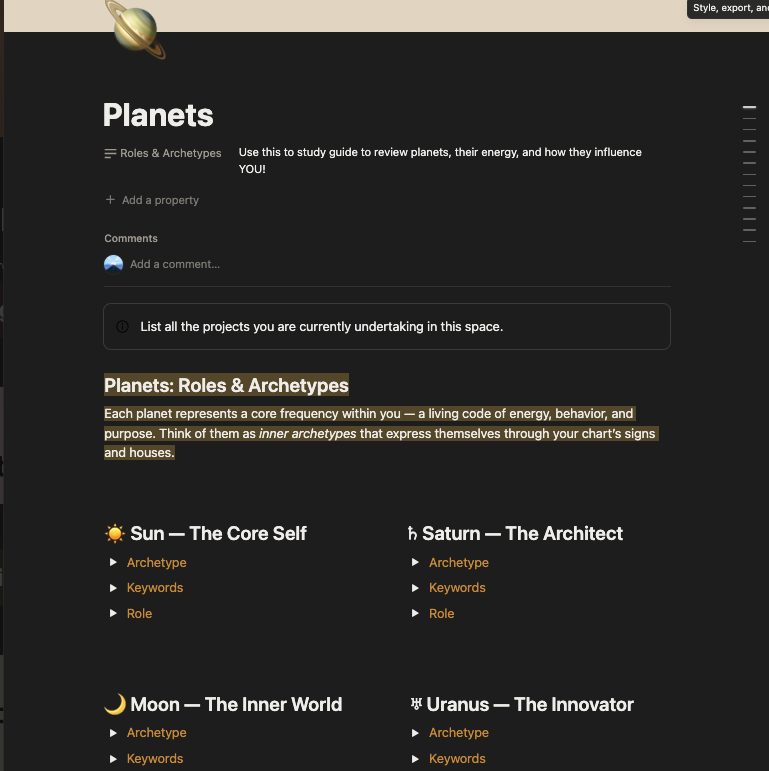Click the crescent moon emoji in Moon heading
Screen dimensions: 769x771
coord(115,705)
